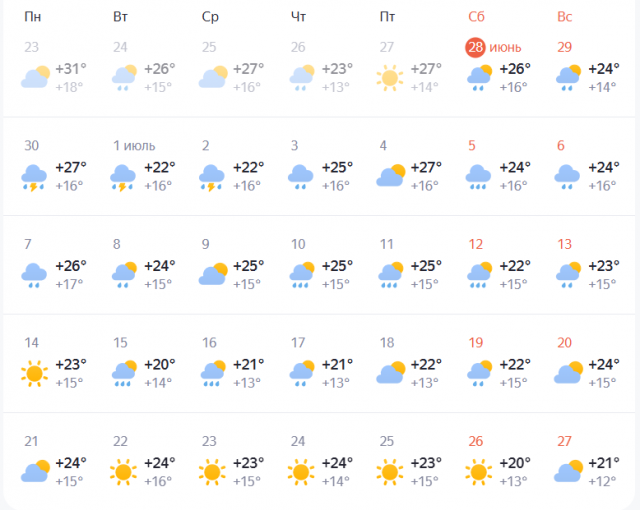Screen dimensions: 640x510
Task: Click the +20° temperature on July 15
Action: pyautogui.click(x=160, y=364)
